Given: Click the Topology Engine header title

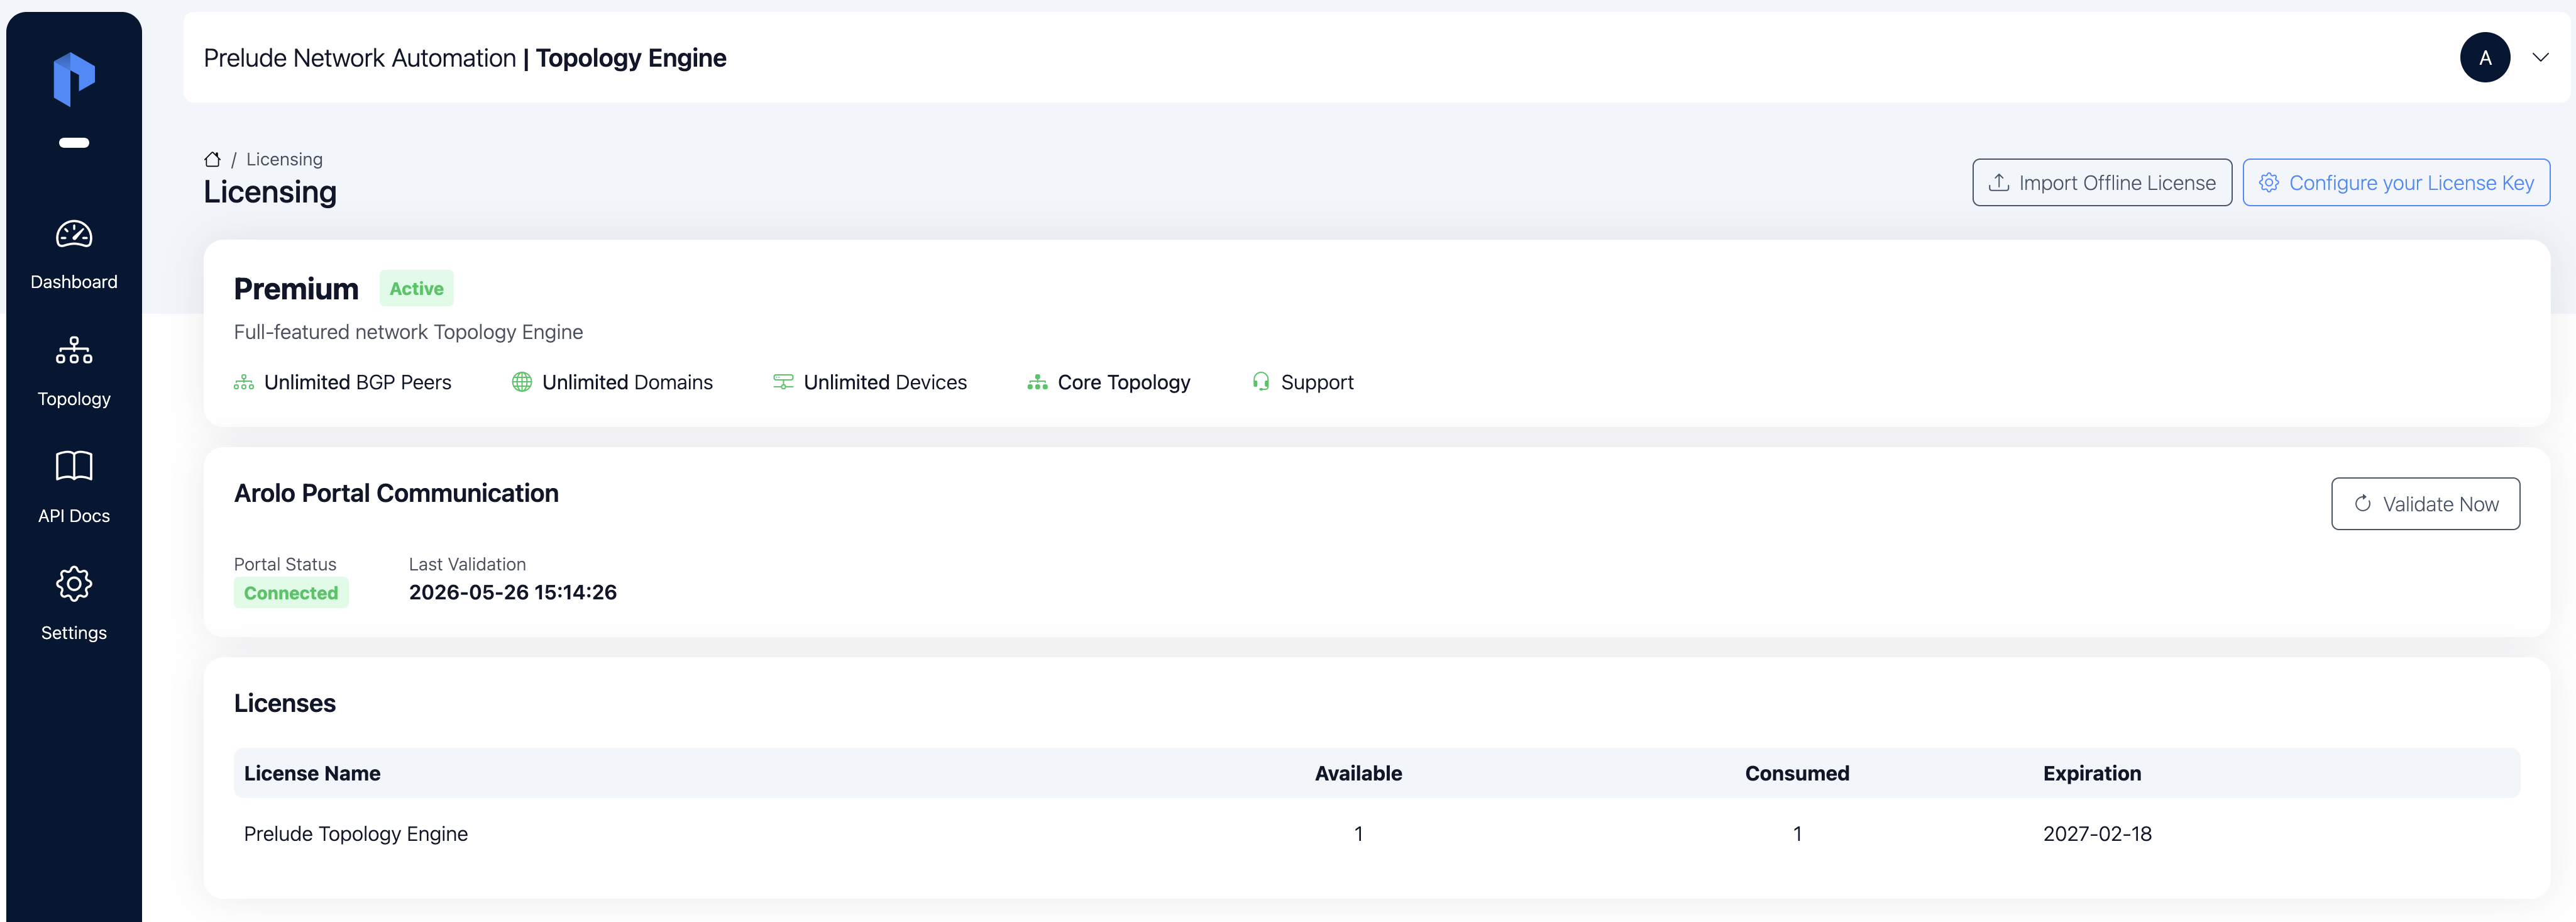Looking at the screenshot, I should (631, 58).
